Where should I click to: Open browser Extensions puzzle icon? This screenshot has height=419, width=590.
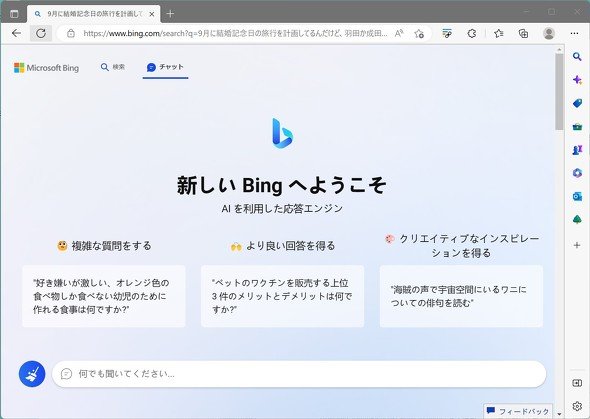pyautogui.click(x=471, y=33)
